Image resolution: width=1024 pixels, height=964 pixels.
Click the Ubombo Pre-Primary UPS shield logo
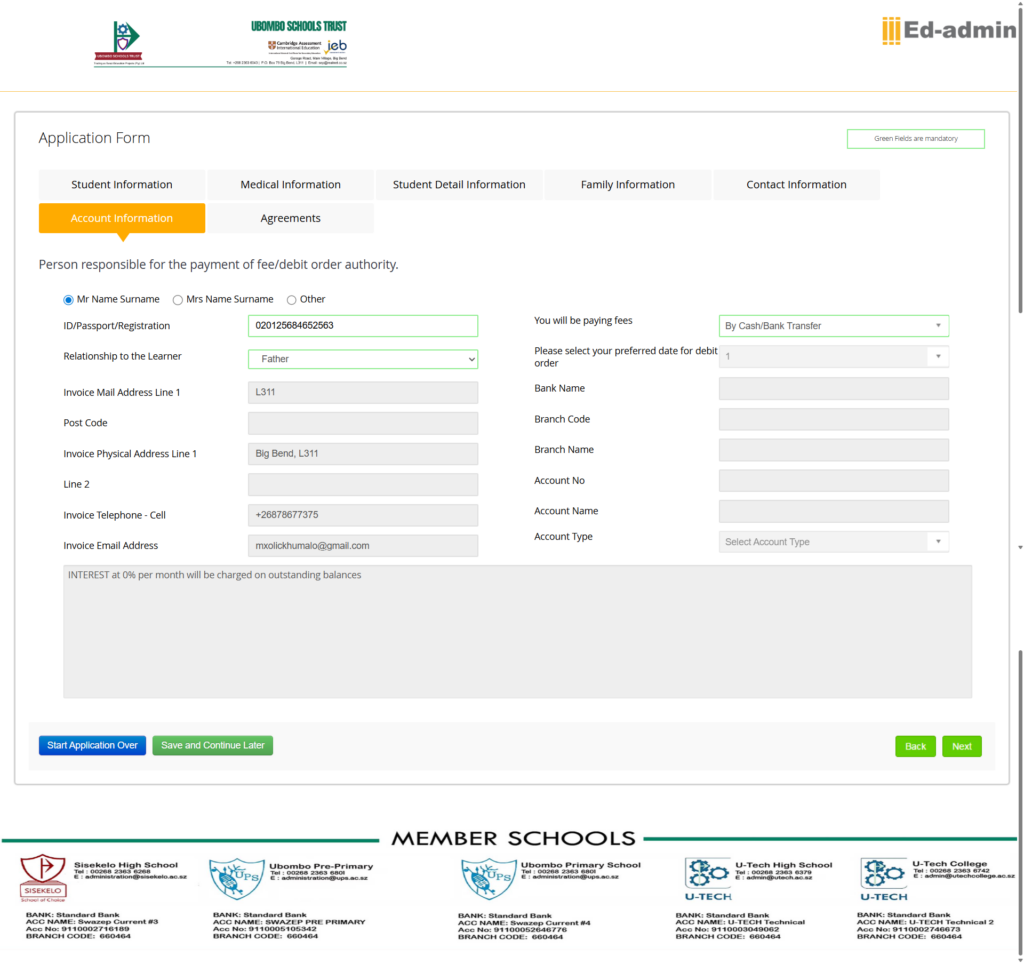pos(236,878)
